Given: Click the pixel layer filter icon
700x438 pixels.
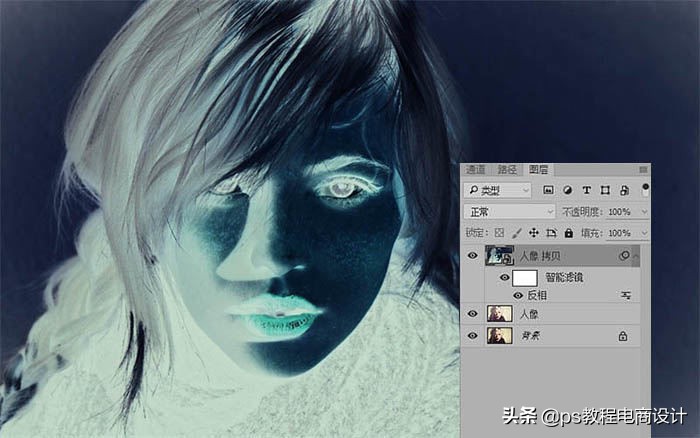Looking at the screenshot, I should [549, 190].
